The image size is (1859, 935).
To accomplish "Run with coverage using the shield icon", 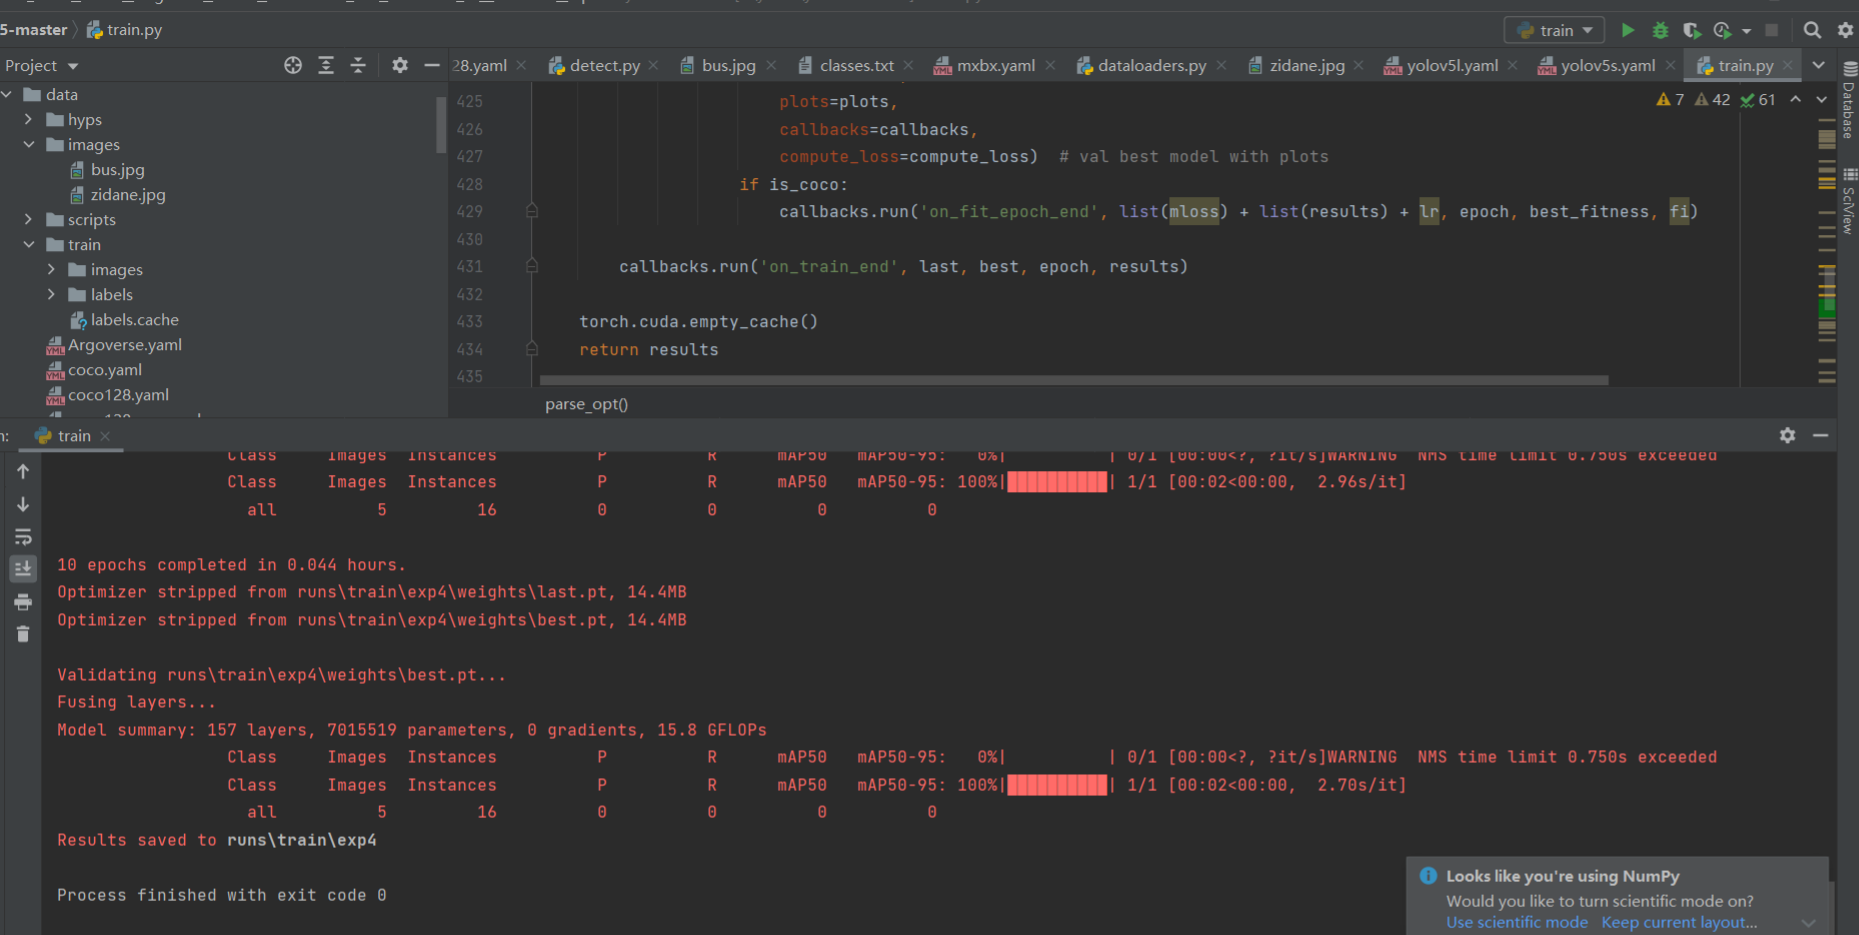I will tap(1691, 30).
